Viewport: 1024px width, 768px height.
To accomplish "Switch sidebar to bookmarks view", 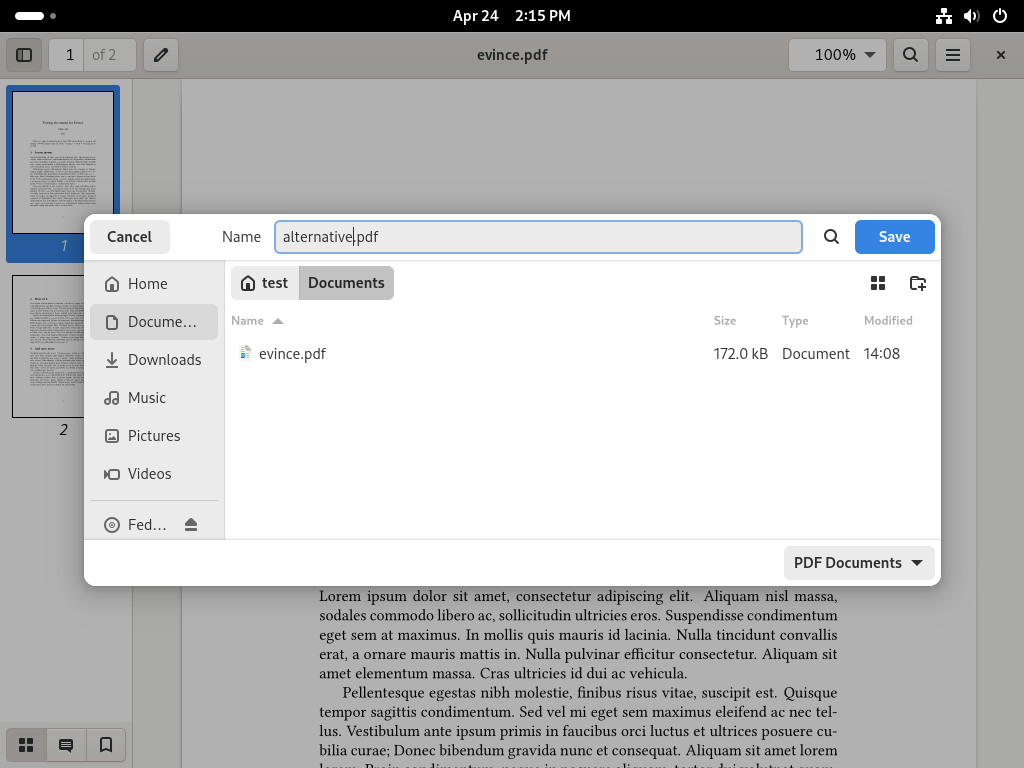I will 106,745.
